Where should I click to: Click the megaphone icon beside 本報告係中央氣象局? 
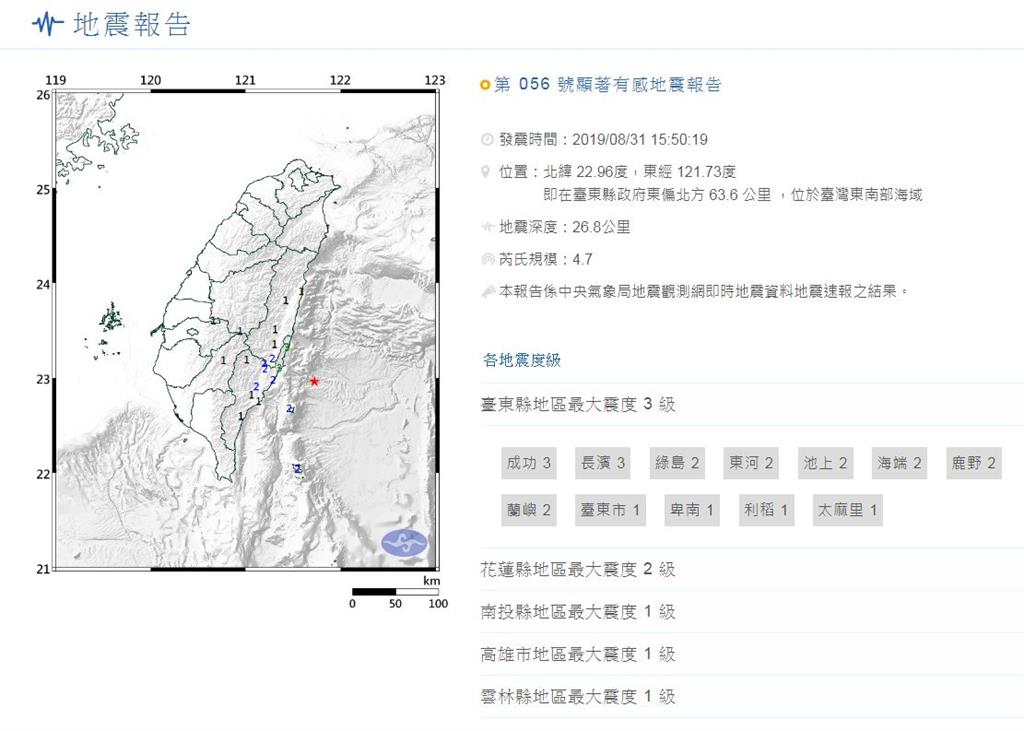(487, 291)
